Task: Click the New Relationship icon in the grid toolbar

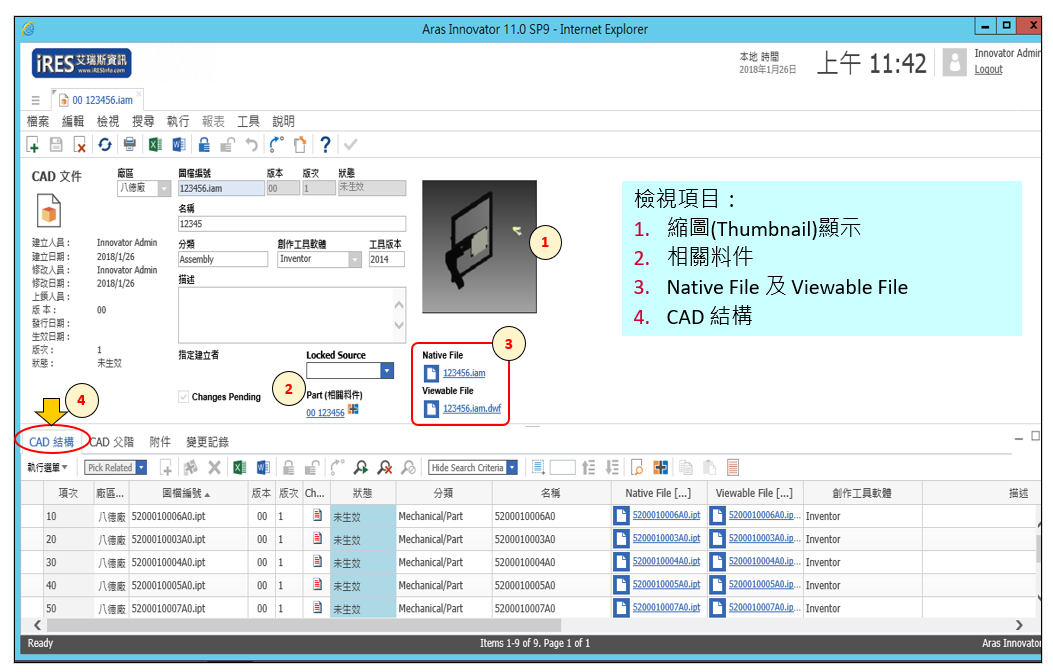Action: tap(166, 467)
